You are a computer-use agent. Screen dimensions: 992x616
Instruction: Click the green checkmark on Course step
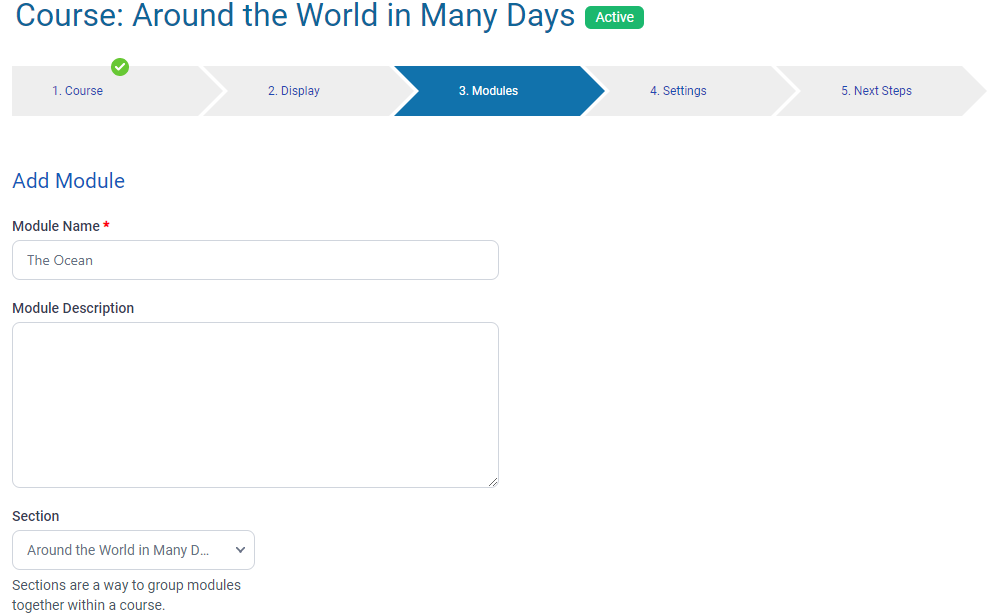(x=120, y=66)
